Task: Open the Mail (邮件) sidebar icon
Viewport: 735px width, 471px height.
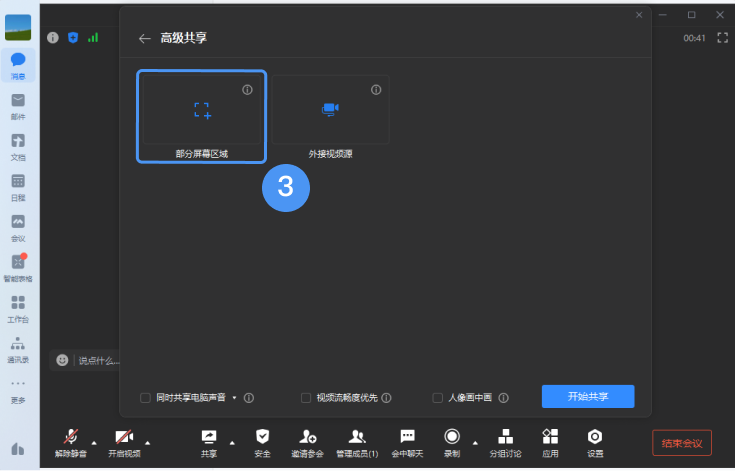Action: tap(18, 107)
